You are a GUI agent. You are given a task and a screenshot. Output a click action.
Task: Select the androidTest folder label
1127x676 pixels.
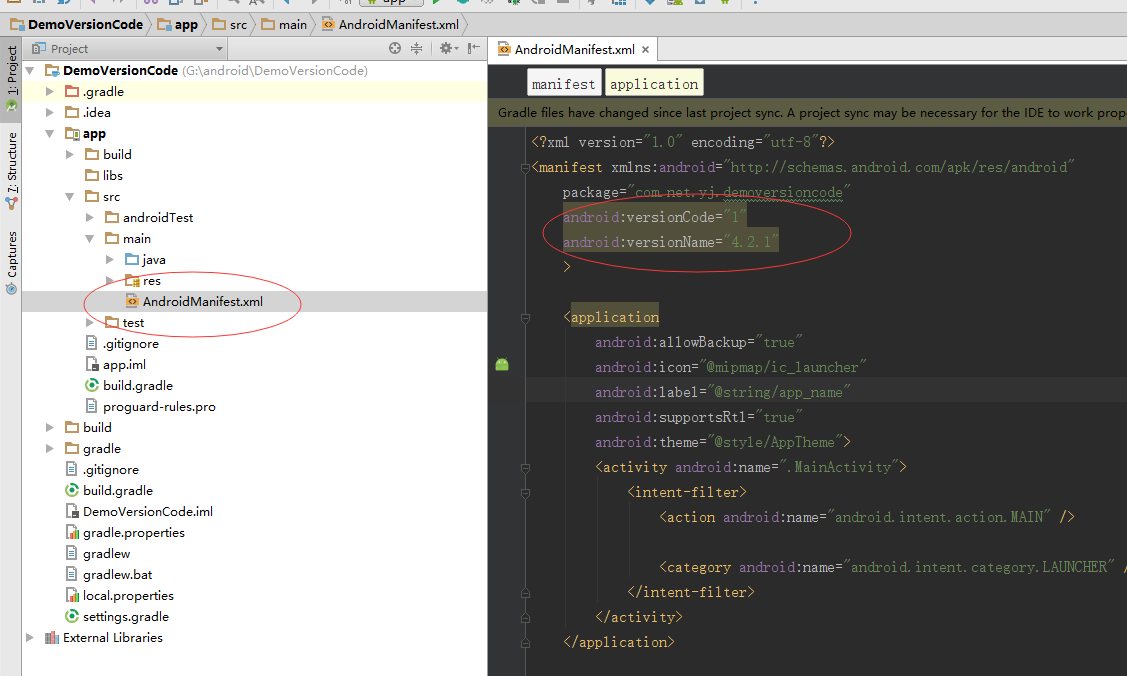pos(157,218)
